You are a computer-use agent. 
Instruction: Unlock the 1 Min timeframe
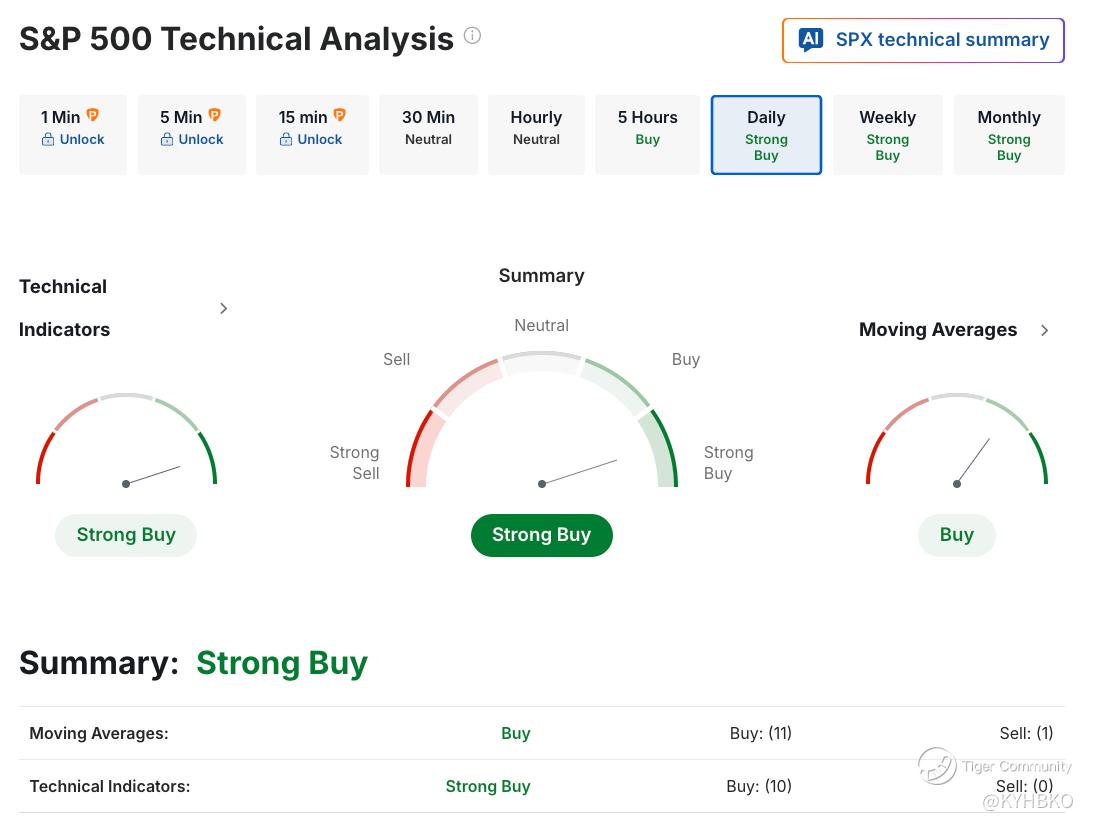coord(82,140)
